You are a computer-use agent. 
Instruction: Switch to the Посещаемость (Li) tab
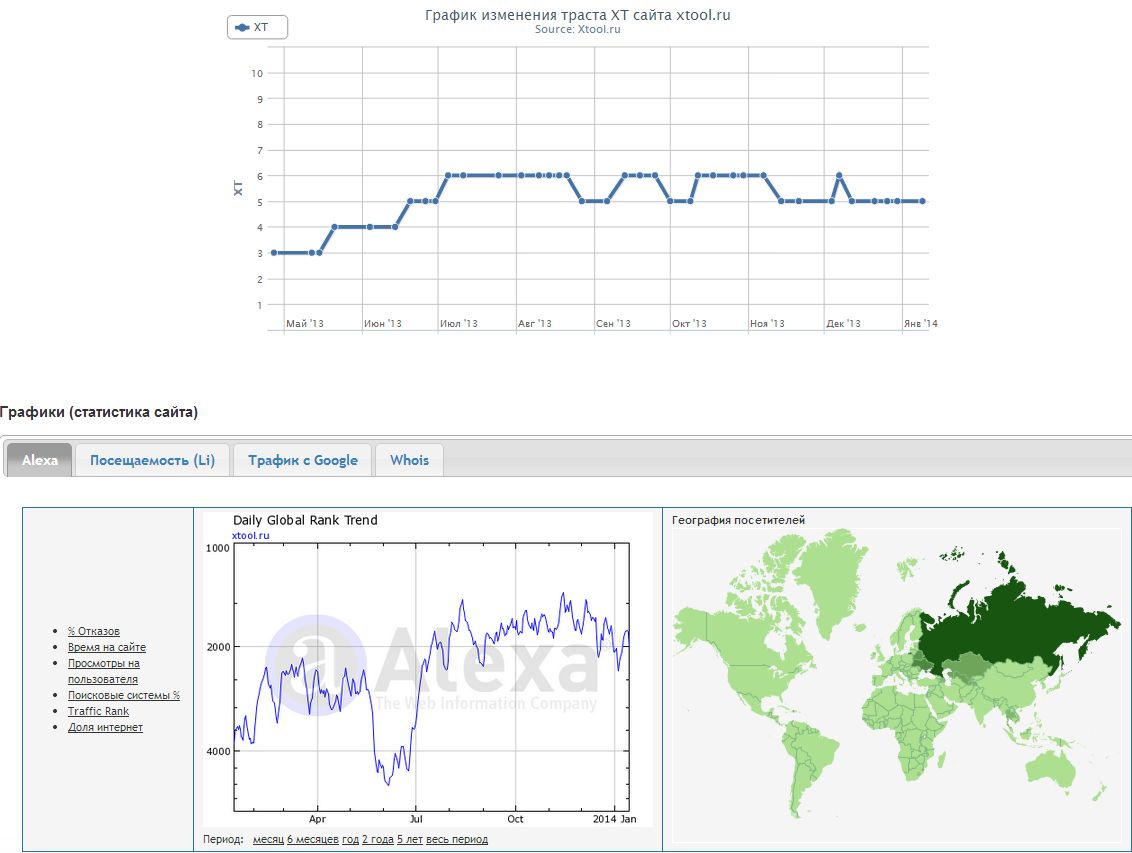coord(152,460)
